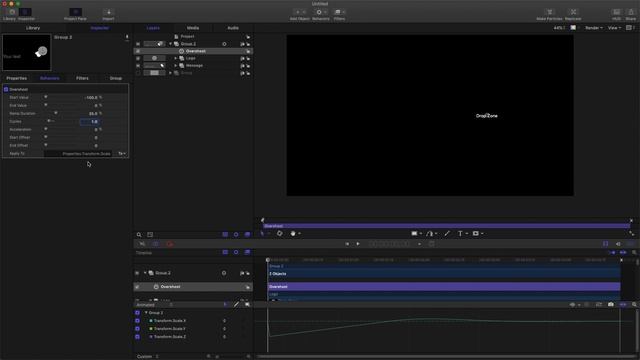Open canvas zoom level popup
Viewport: 640px width, 360px height.
(x=559, y=28)
